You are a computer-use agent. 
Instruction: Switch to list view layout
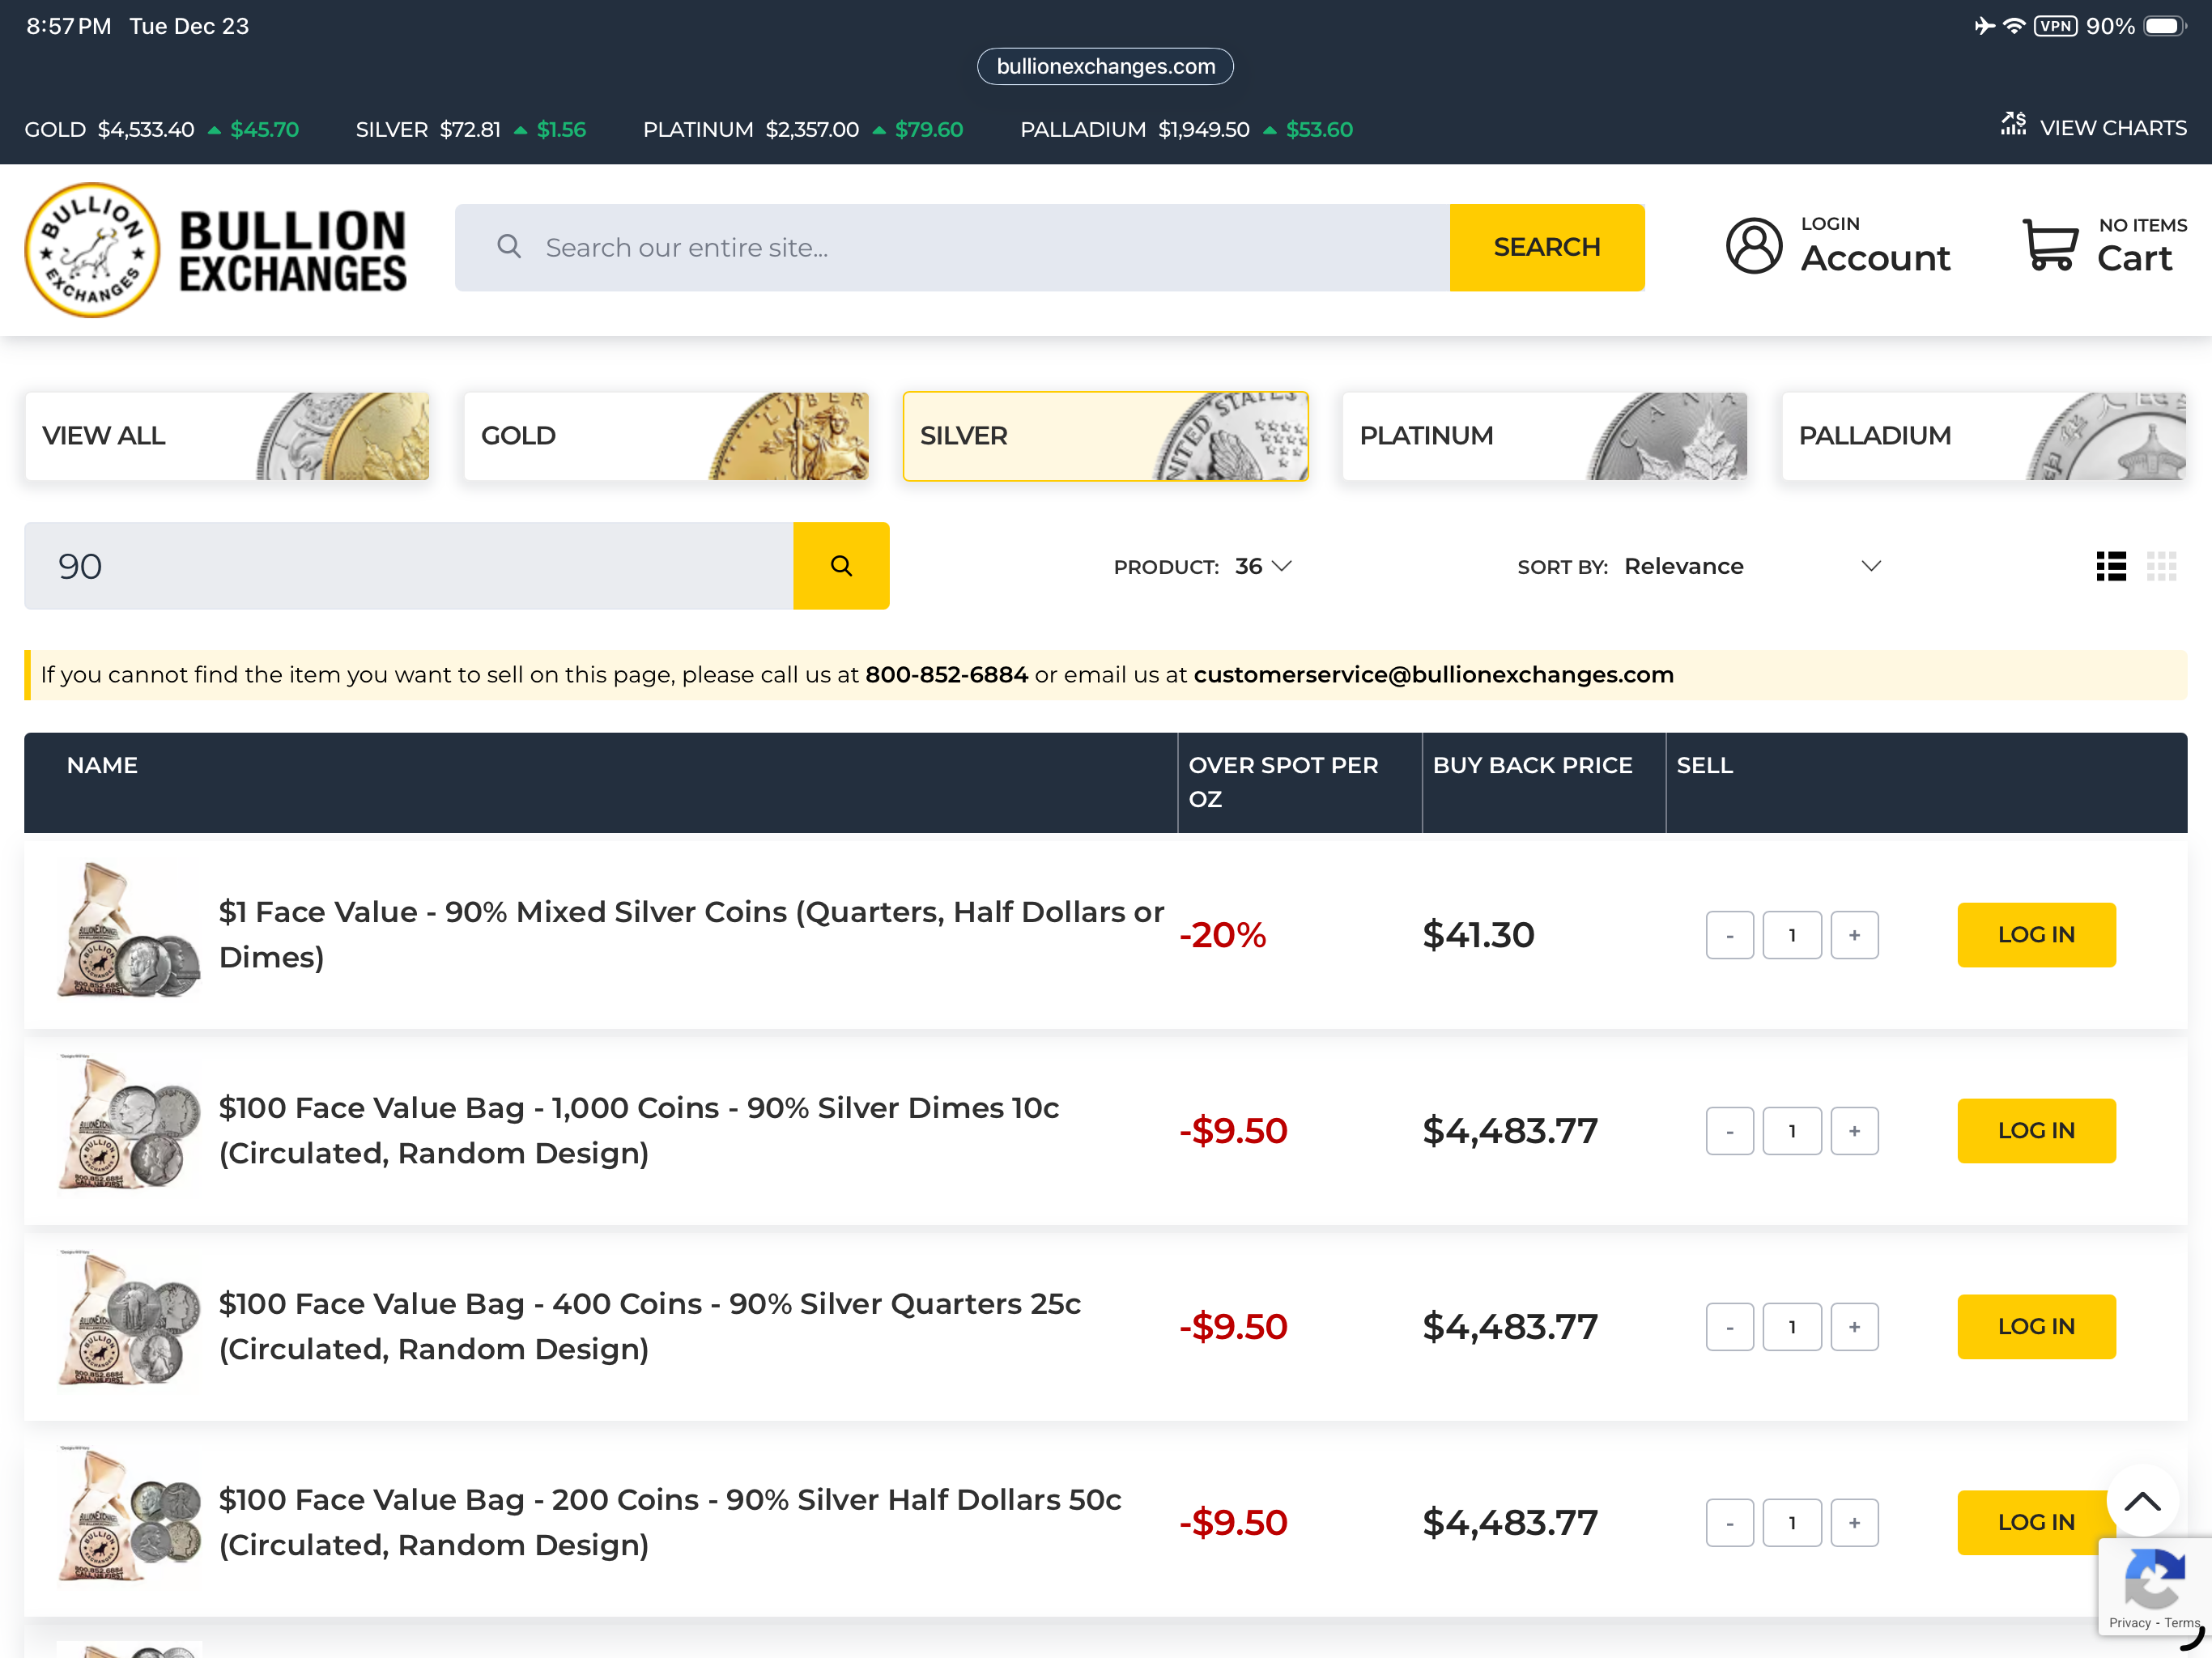pos(2110,566)
